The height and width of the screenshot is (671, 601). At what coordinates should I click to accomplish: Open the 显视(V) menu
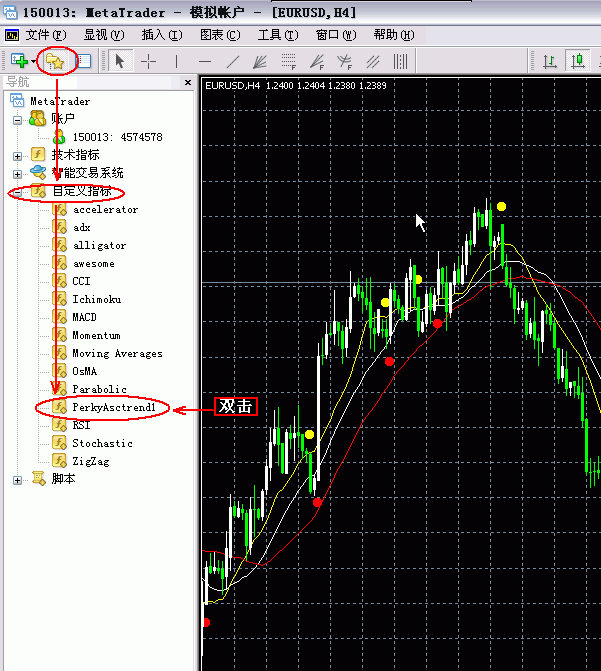[x=104, y=35]
